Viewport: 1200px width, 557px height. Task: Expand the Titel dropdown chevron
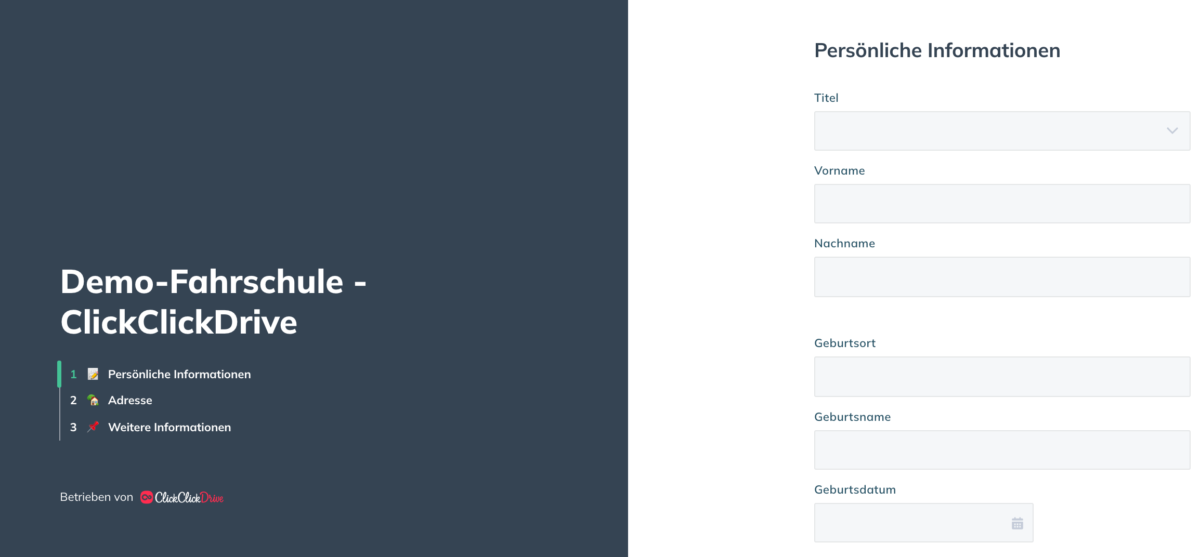tap(1172, 131)
